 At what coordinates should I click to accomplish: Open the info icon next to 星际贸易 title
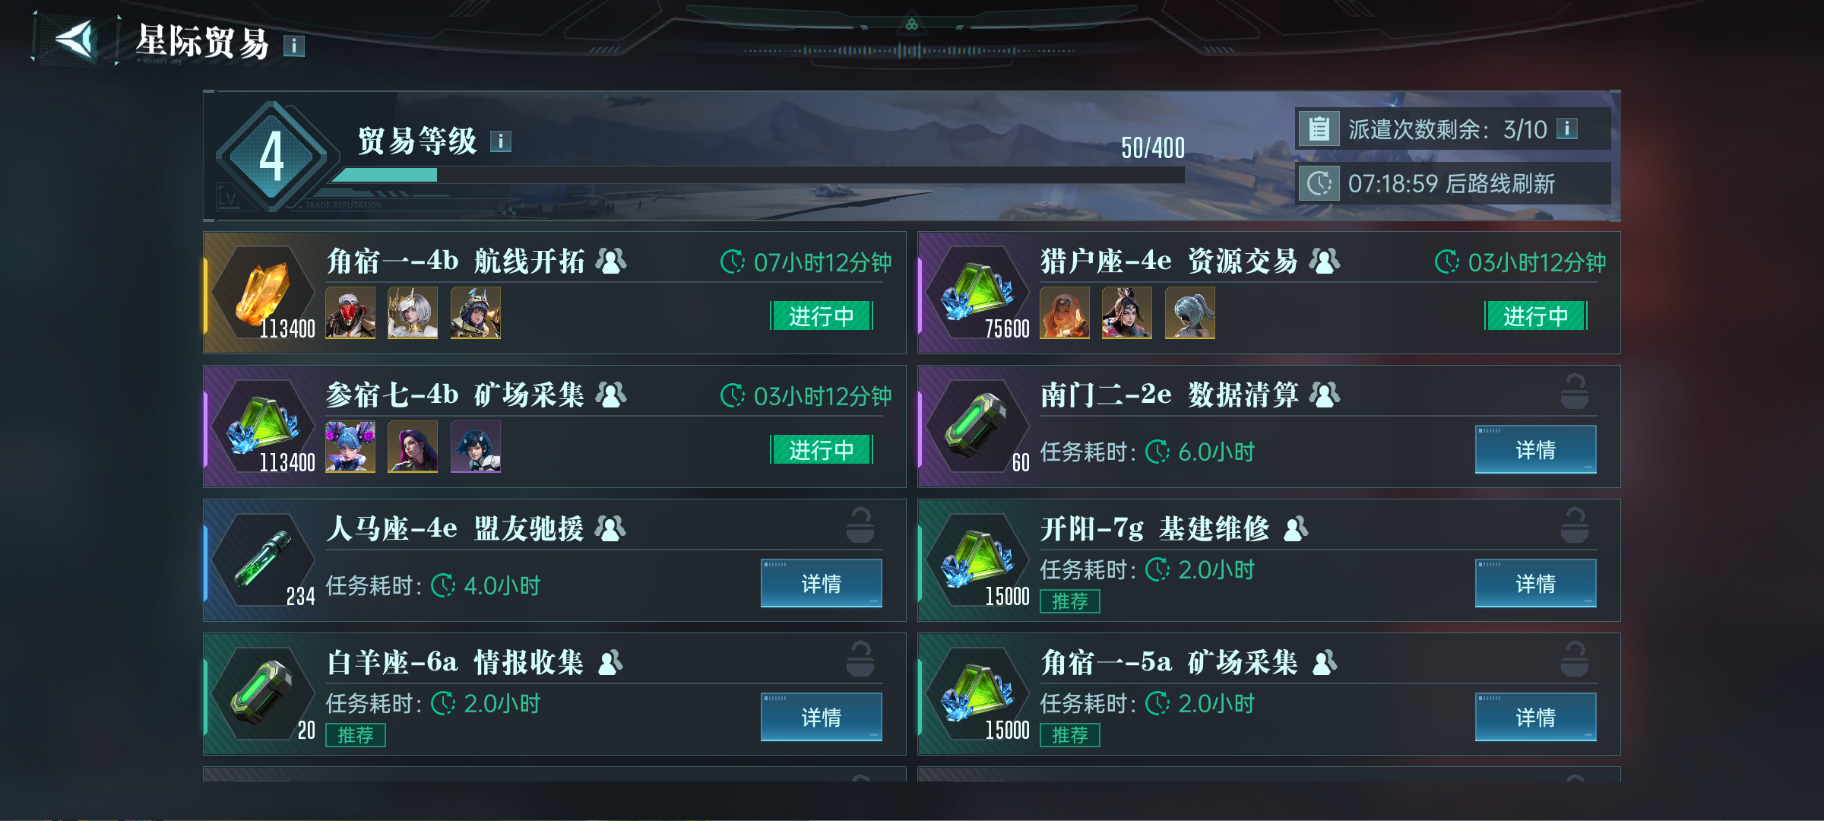pyautogui.click(x=293, y=46)
